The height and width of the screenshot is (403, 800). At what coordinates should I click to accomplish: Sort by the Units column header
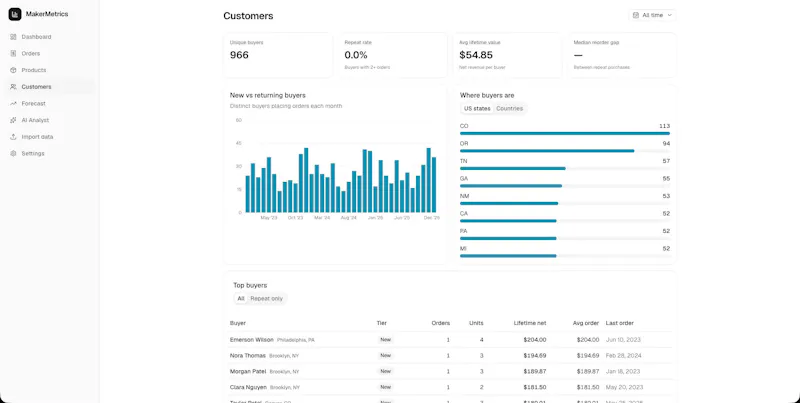477,323
